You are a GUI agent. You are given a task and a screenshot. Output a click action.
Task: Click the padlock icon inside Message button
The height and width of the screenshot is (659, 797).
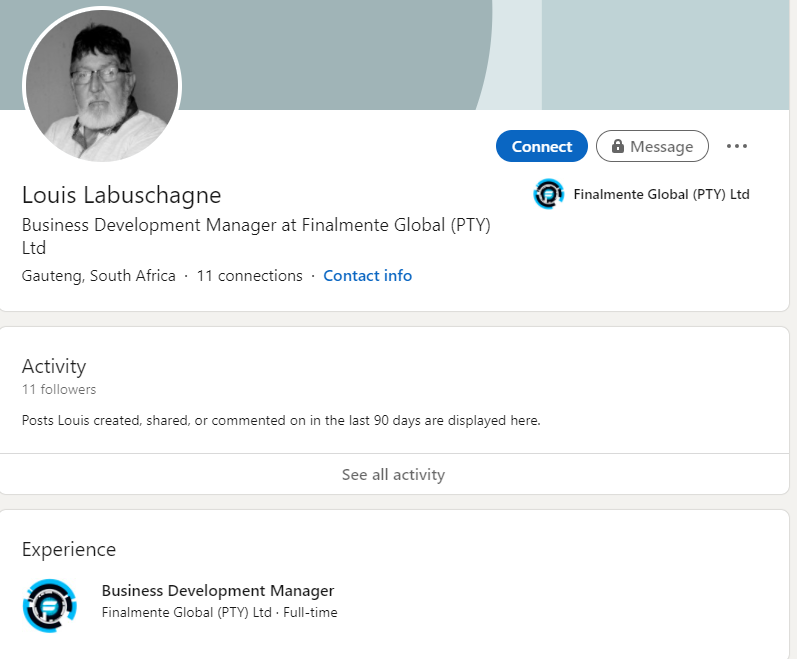coord(619,147)
